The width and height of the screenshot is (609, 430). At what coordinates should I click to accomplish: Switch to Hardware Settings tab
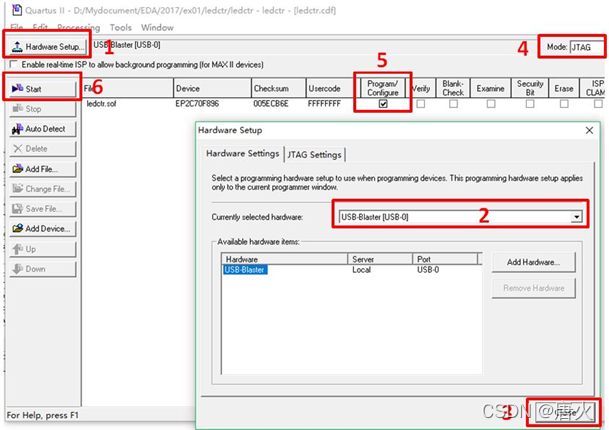coord(243,154)
